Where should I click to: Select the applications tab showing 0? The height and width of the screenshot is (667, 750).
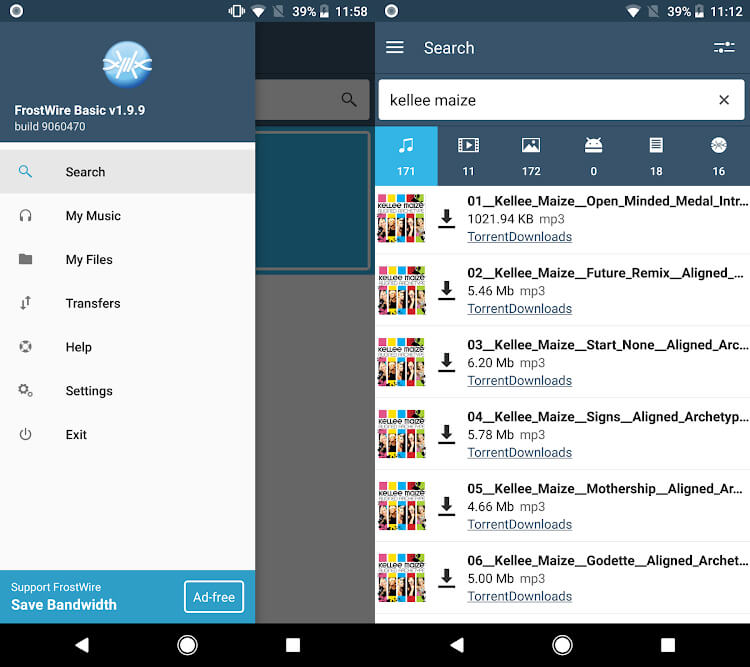tap(594, 156)
